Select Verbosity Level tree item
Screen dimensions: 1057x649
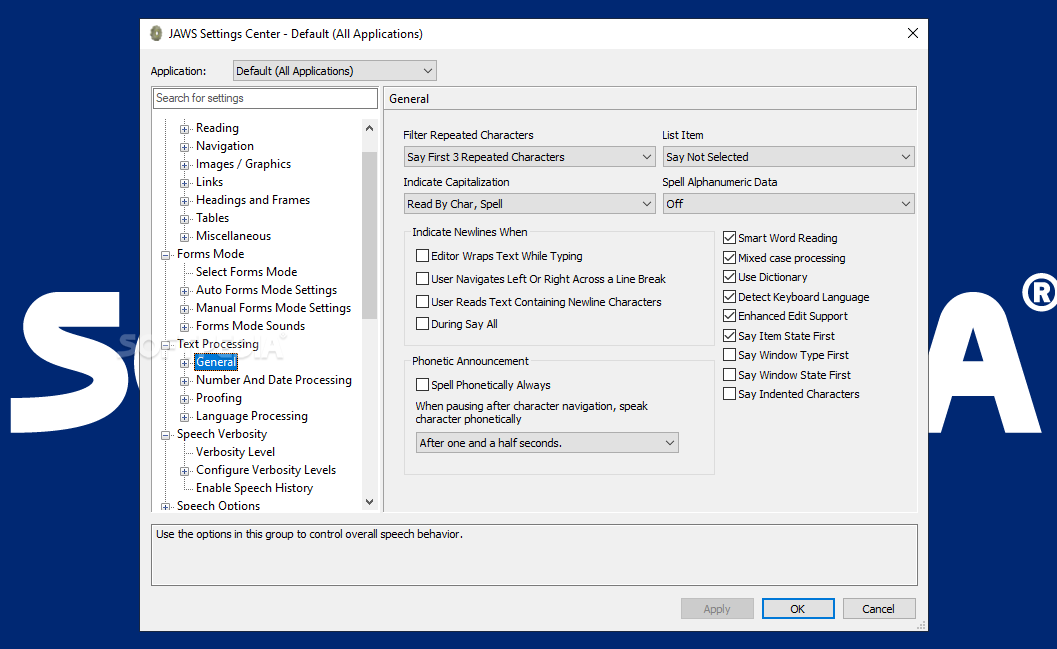(x=236, y=452)
